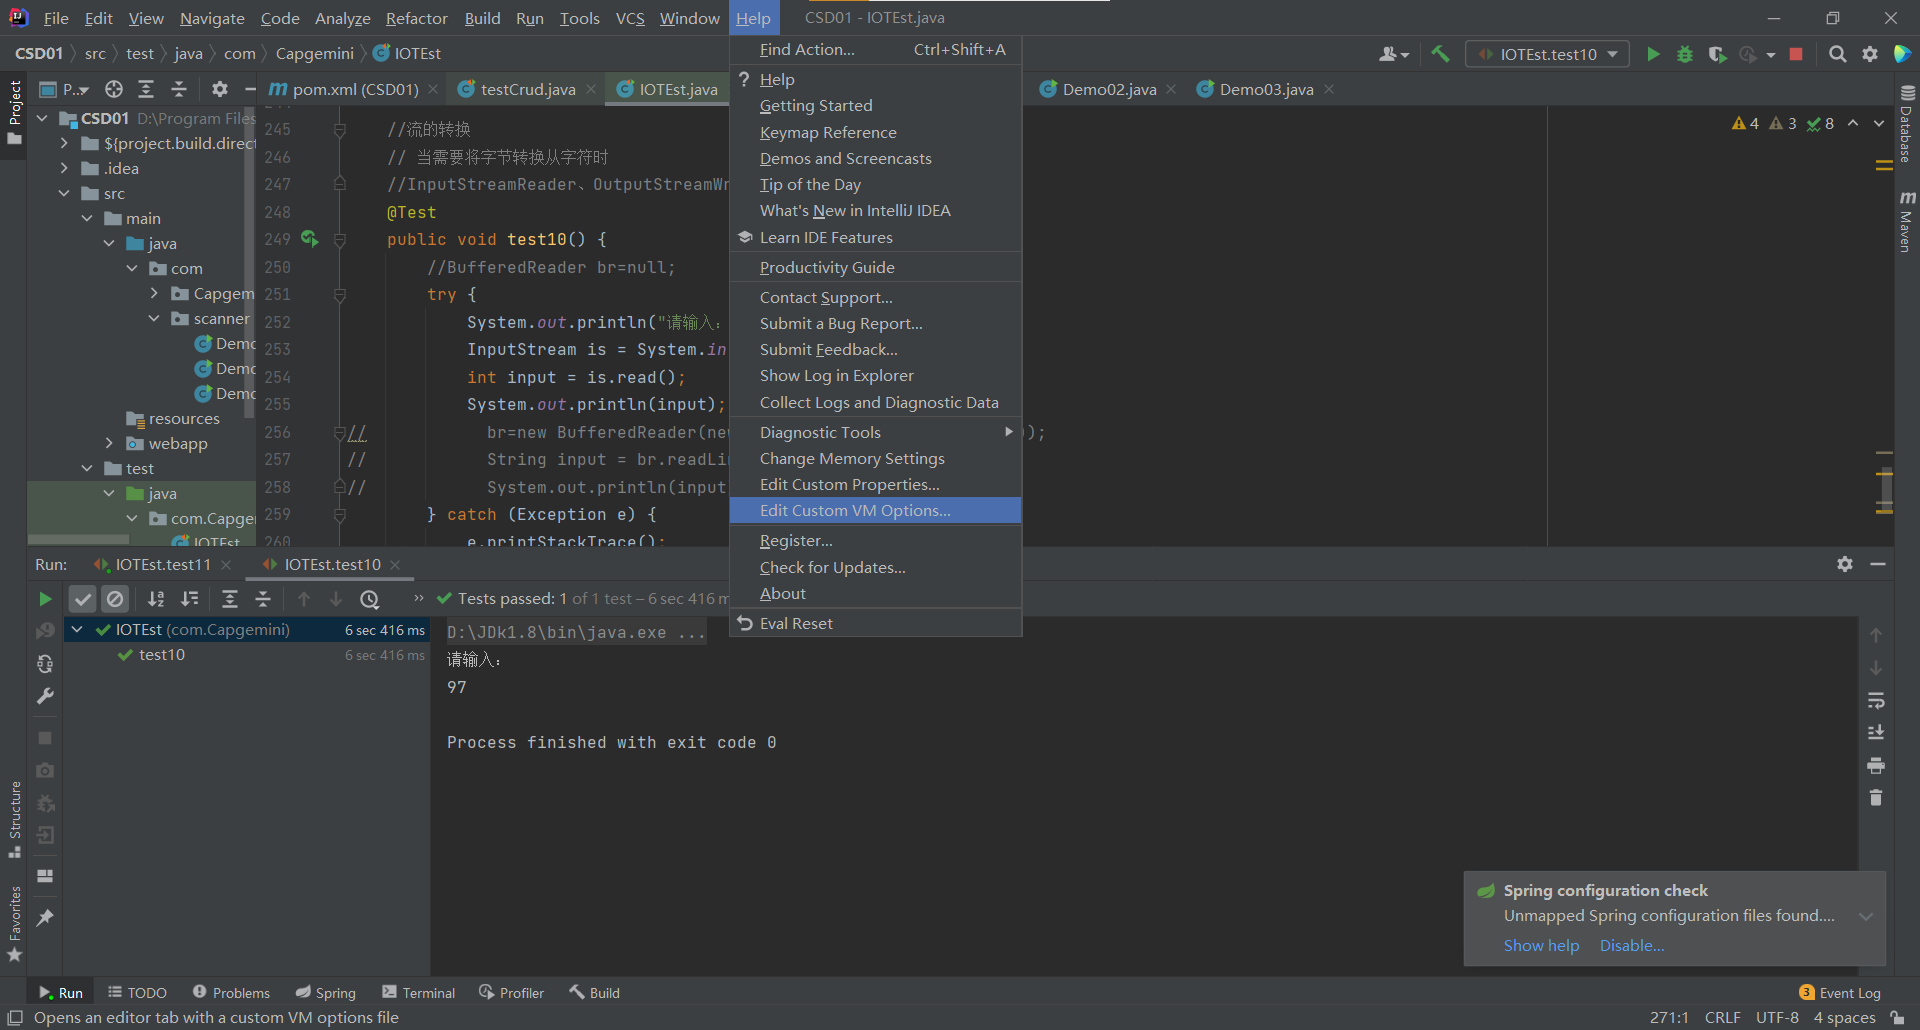The width and height of the screenshot is (1920, 1030).
Task: Clear console with trash icon
Action: (1876, 797)
